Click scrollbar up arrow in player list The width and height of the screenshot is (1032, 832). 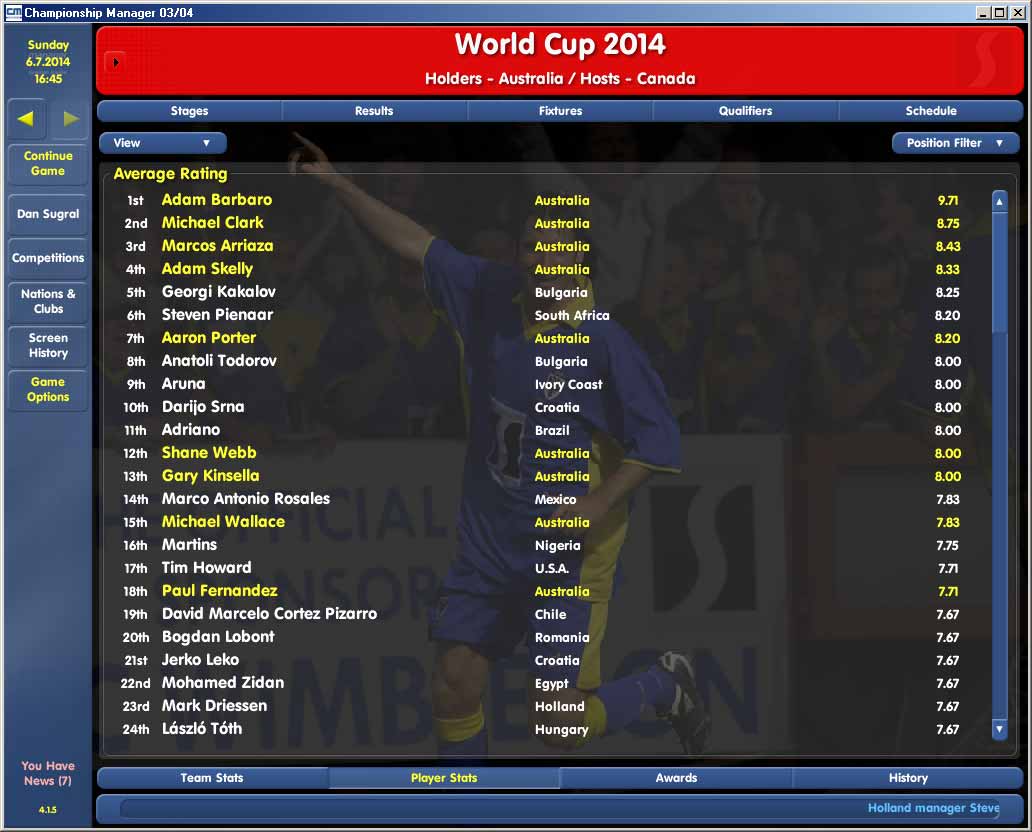pyautogui.click(x=999, y=201)
